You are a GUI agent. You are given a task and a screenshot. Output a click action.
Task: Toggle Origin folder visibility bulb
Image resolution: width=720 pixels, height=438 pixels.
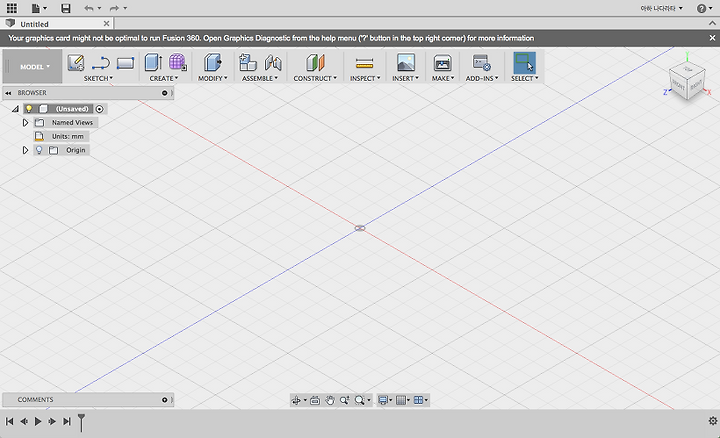pyautogui.click(x=39, y=150)
